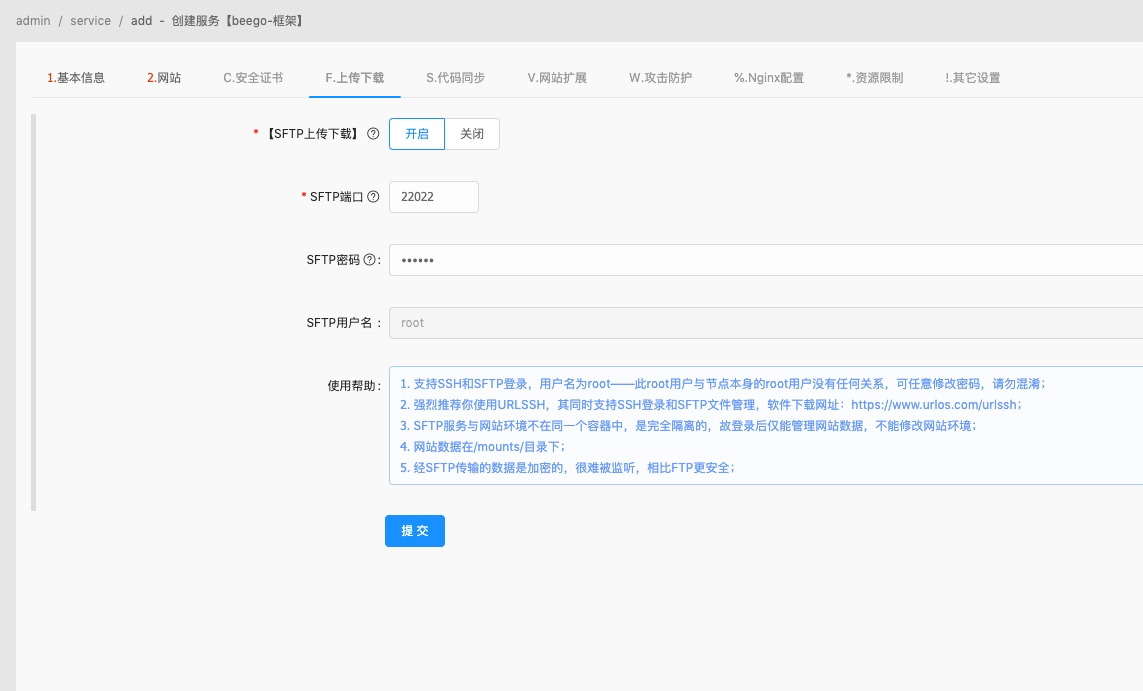Enable SFTP with the 开启 option
This screenshot has height=691, width=1143.
point(417,134)
